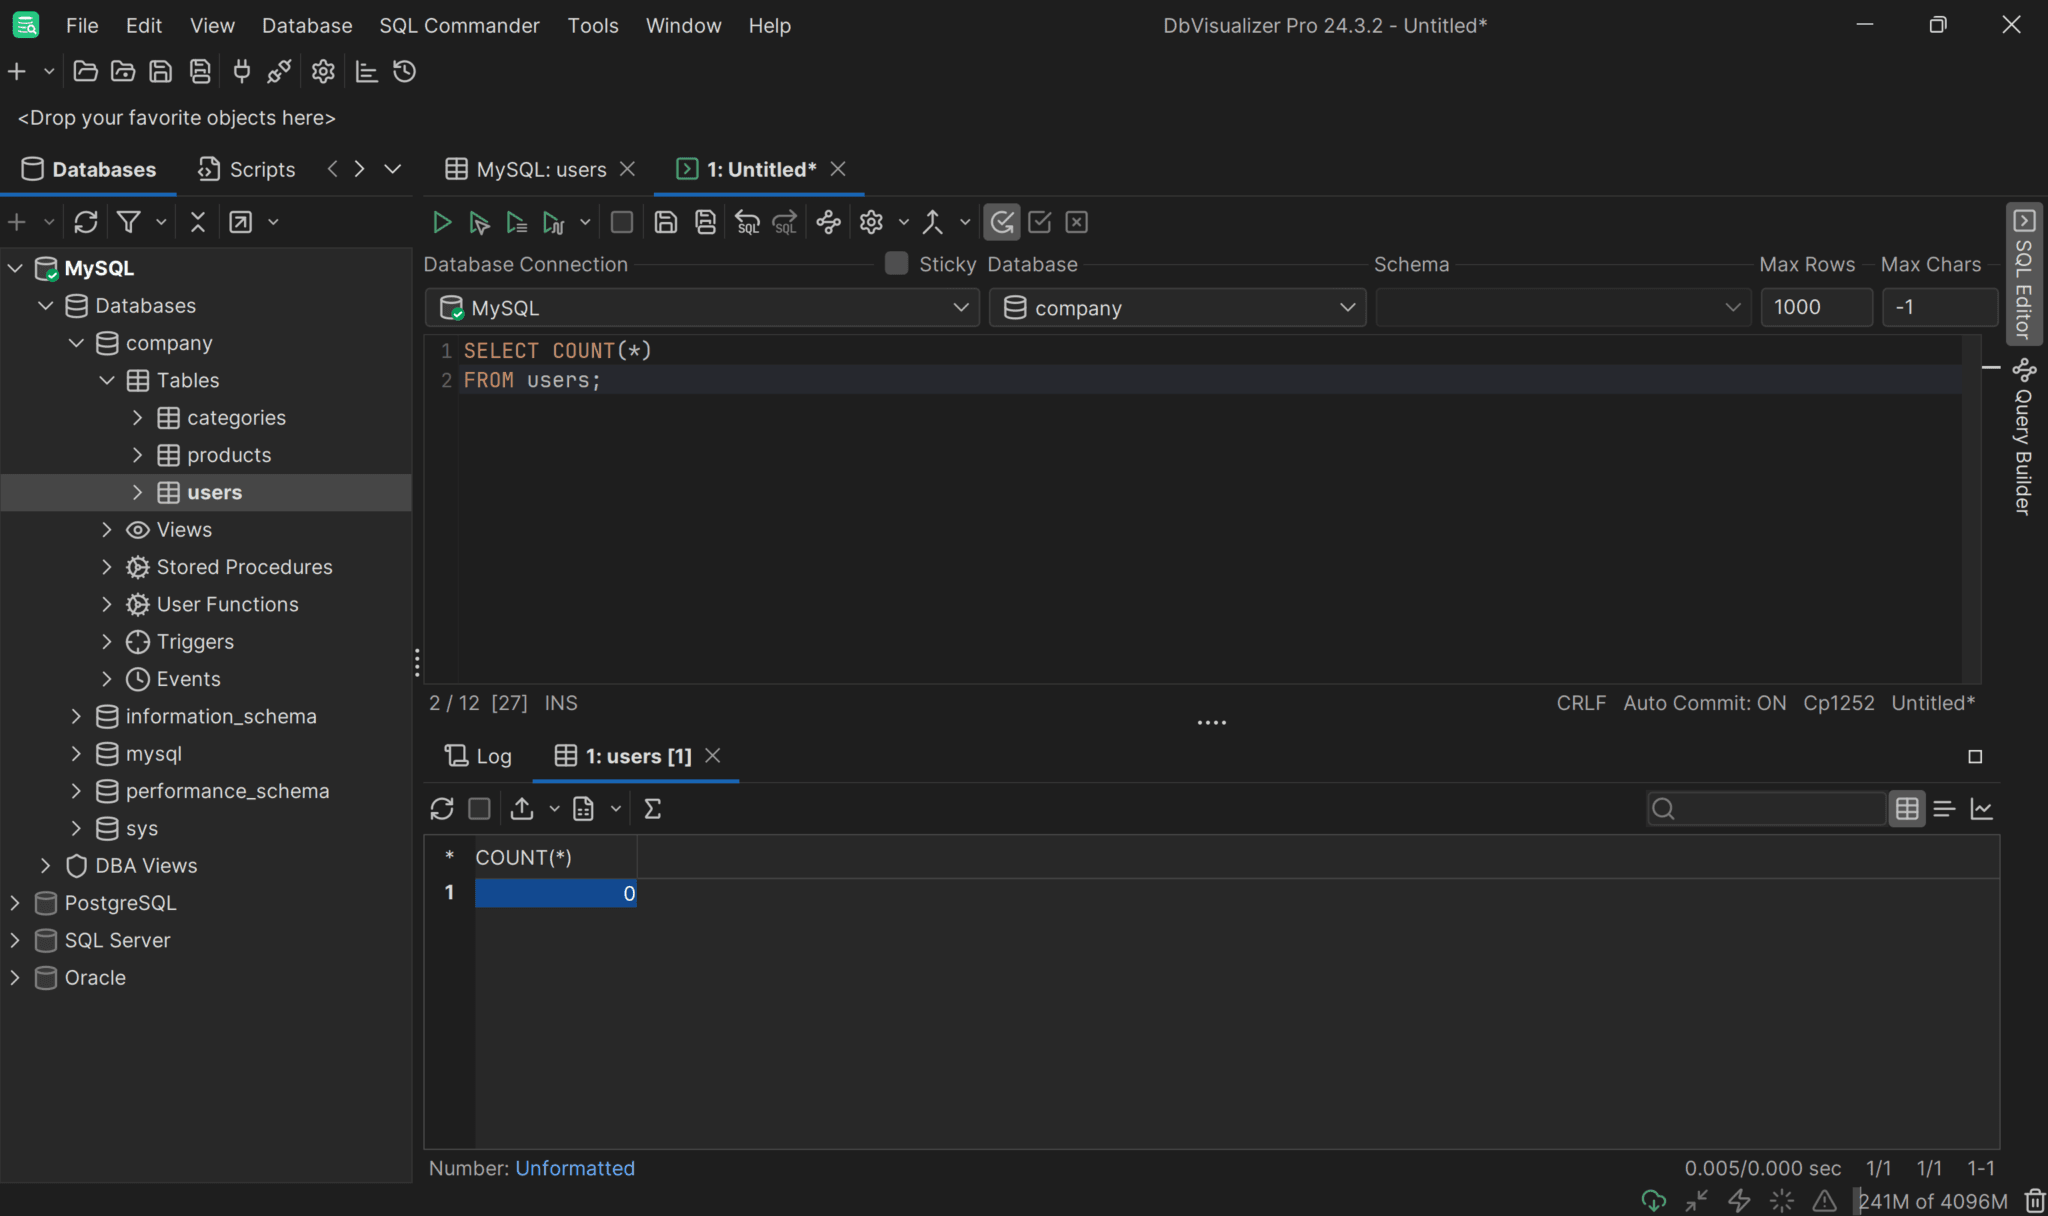2048x1216 pixels.
Task: Open the Scripts tab
Action: pos(247,170)
